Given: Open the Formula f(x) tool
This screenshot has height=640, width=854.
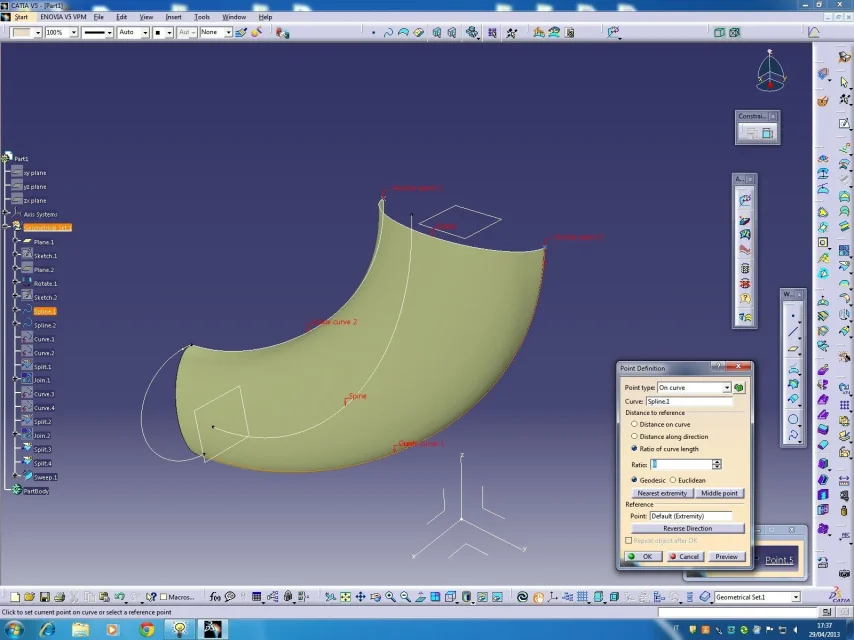Looking at the screenshot, I should tap(215, 597).
